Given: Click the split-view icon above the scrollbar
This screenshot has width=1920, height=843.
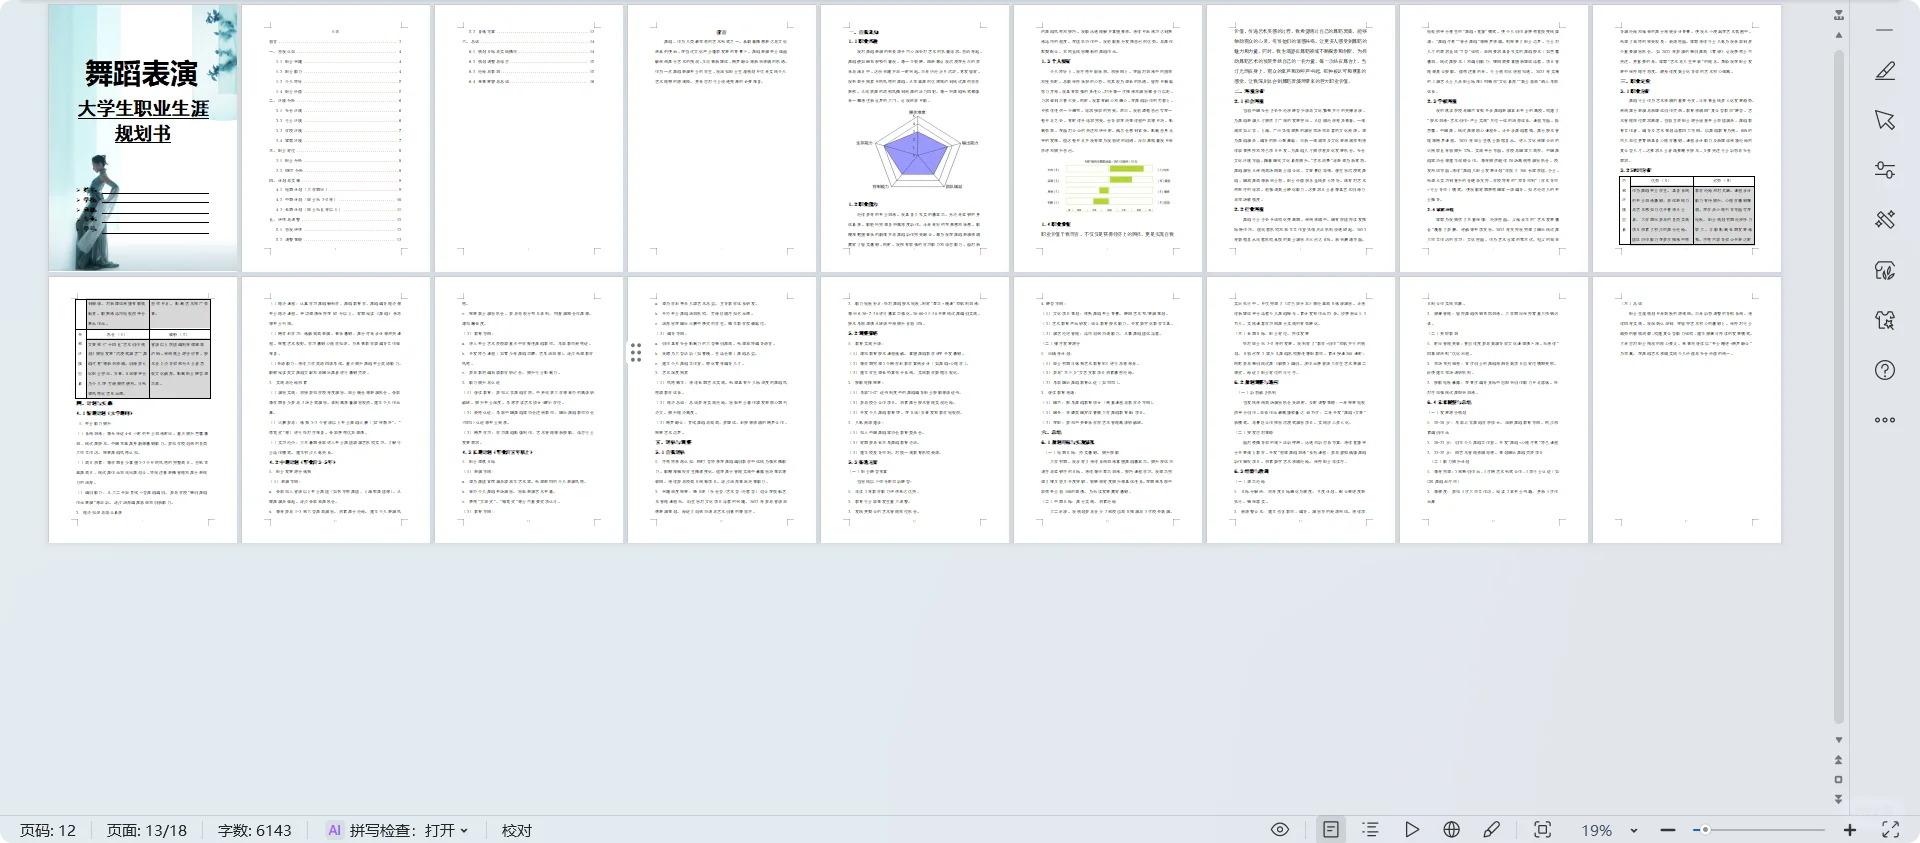Looking at the screenshot, I should pos(1839,15).
